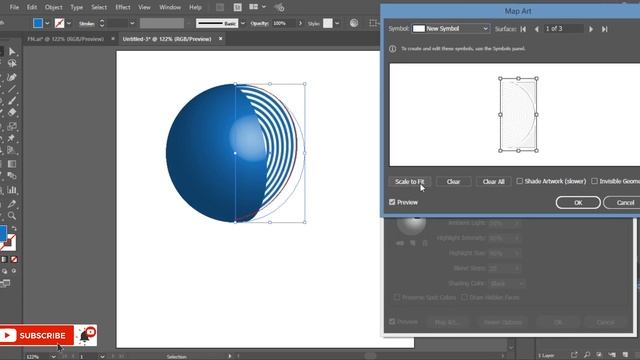This screenshot has height=360, width=640.
Task: Select the Gradient tool
Action: click(x=12, y=164)
